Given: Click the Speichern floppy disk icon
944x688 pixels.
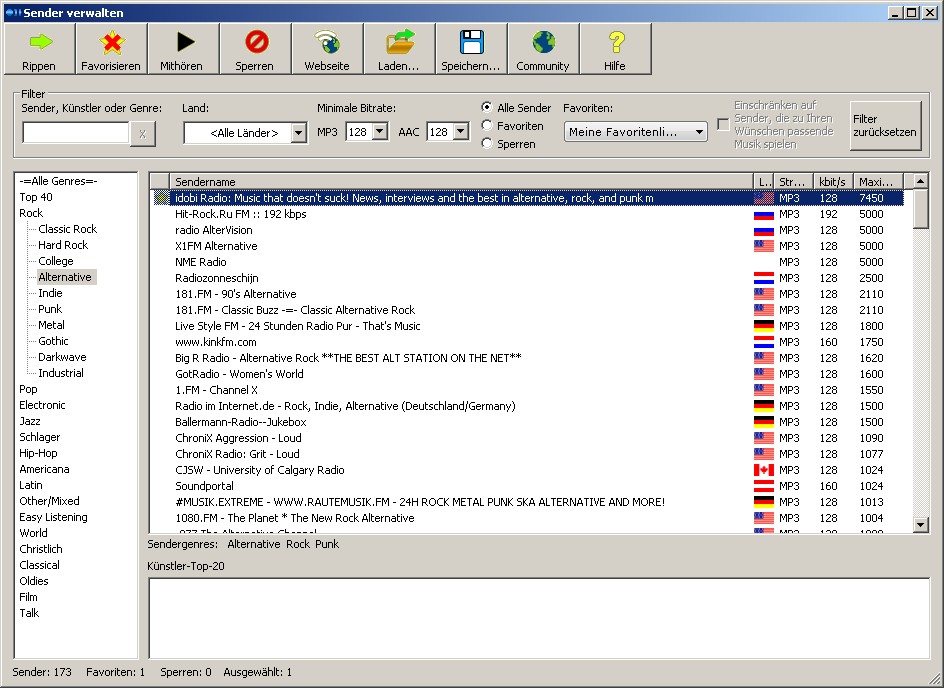Looking at the screenshot, I should pyautogui.click(x=471, y=42).
